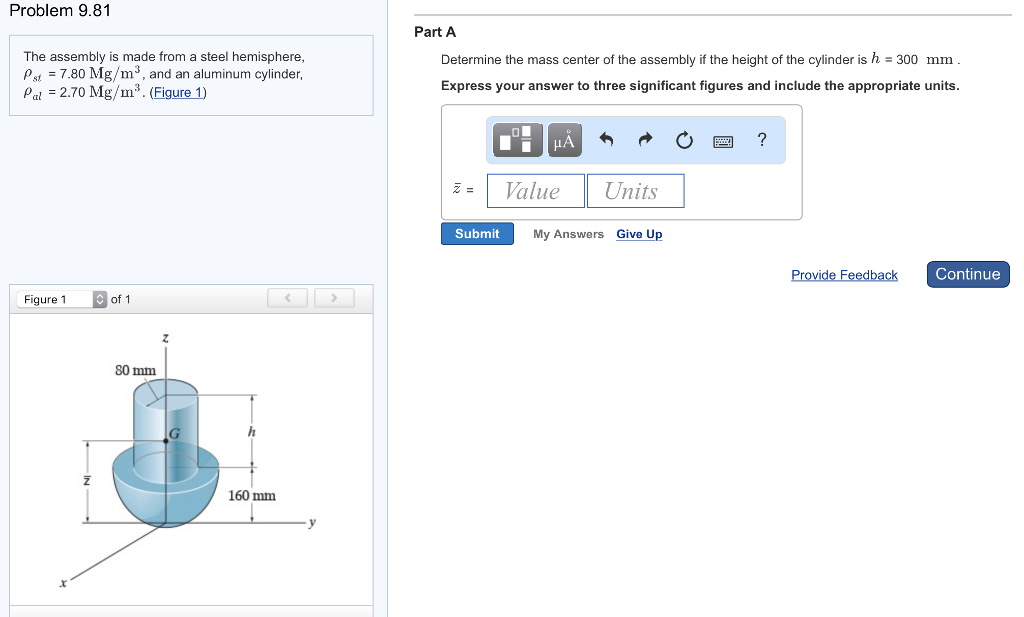Open Figure 1 from the problem statement link
Image resolution: width=1024 pixels, height=617 pixels.
pyautogui.click(x=178, y=92)
